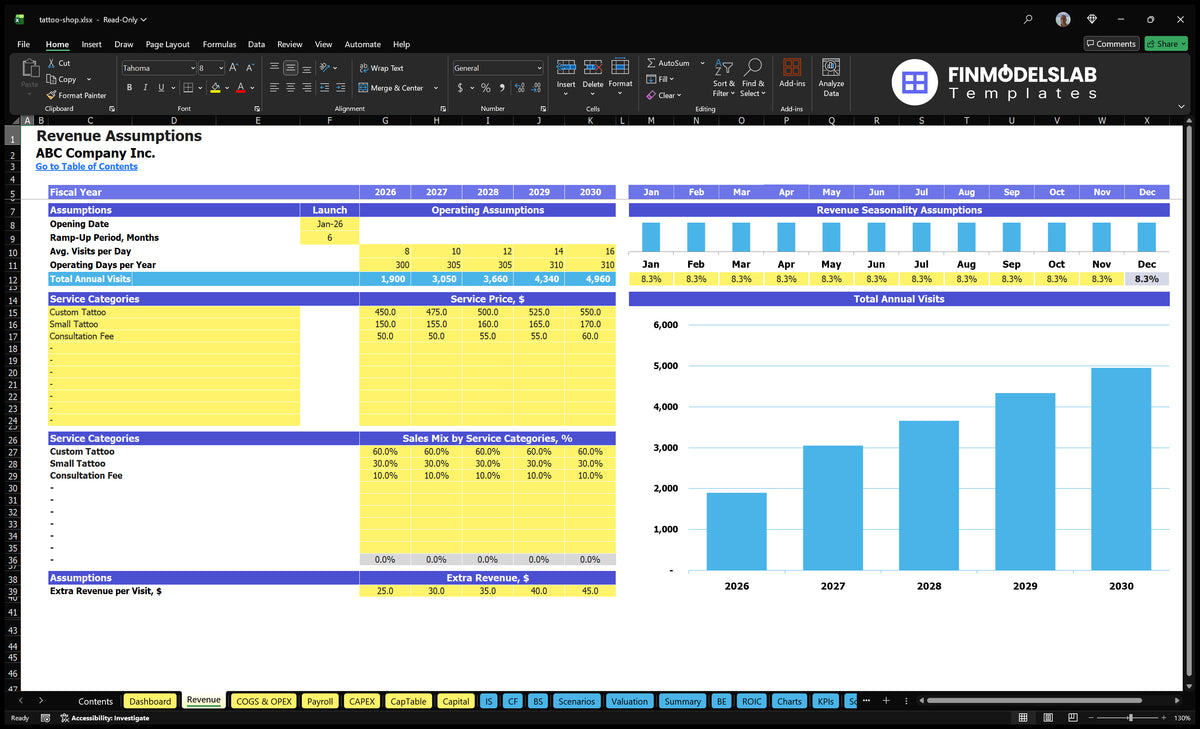Viewport: 1200px width, 729px height.
Task: Click the Decrease Indent icon
Action: 325,88
